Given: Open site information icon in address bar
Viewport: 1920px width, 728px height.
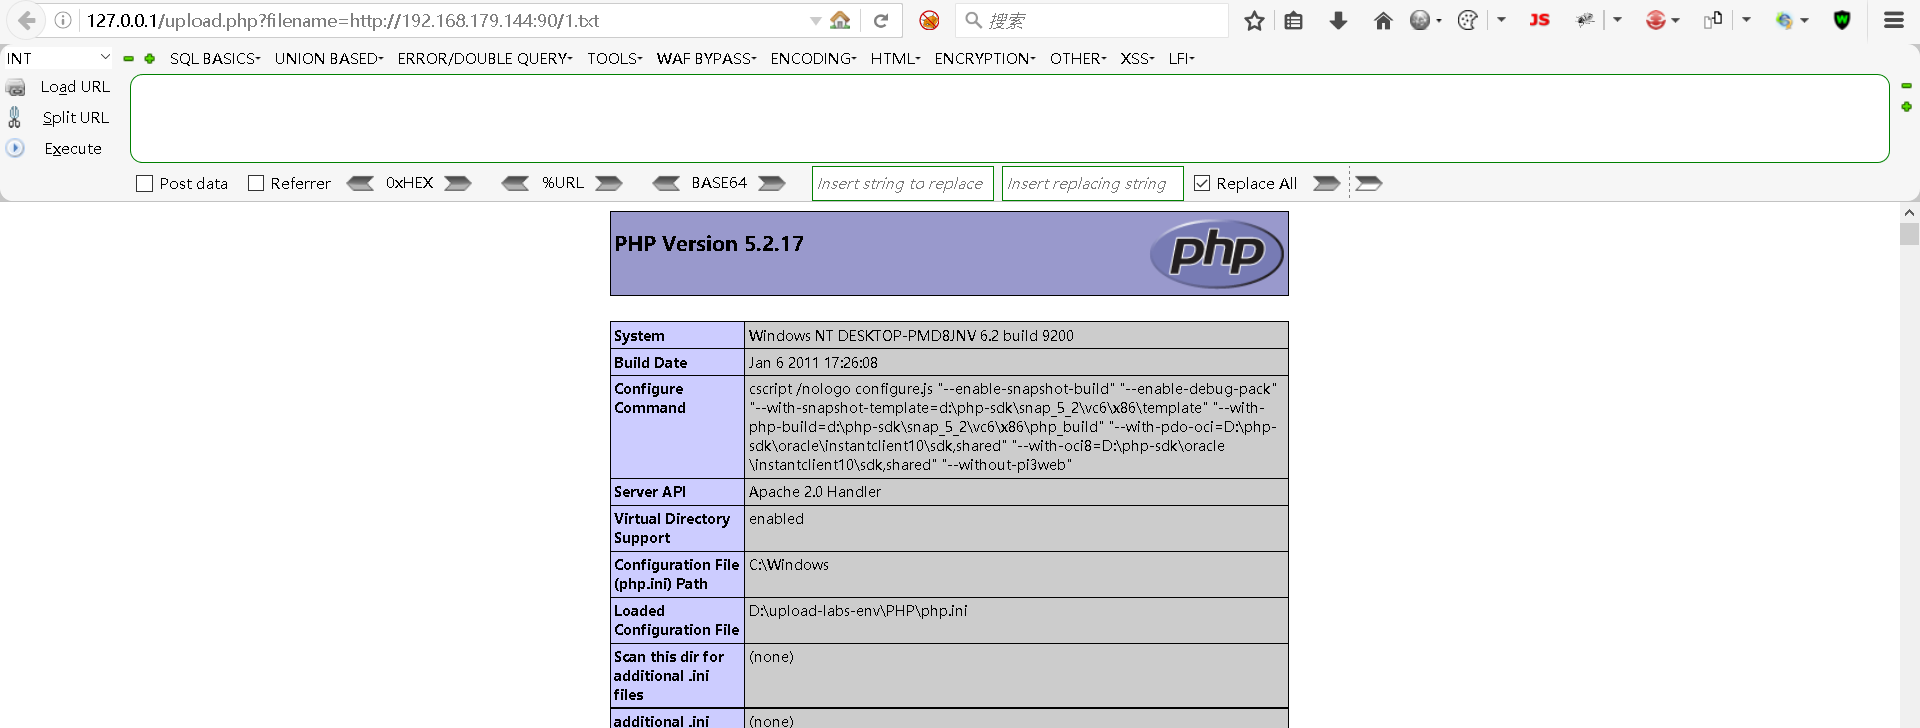Looking at the screenshot, I should coord(63,20).
